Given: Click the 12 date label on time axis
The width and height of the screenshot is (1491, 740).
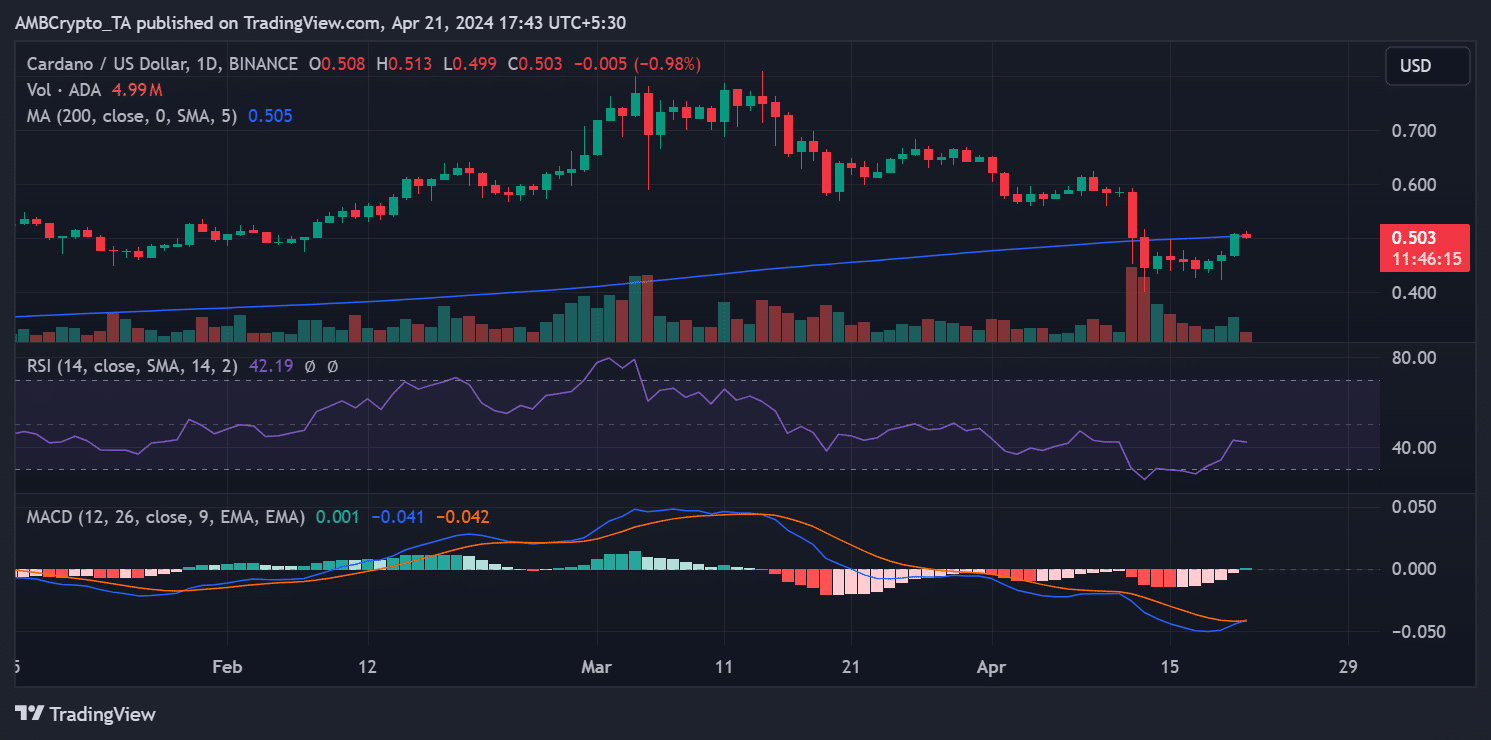Looking at the screenshot, I should pyautogui.click(x=369, y=667).
